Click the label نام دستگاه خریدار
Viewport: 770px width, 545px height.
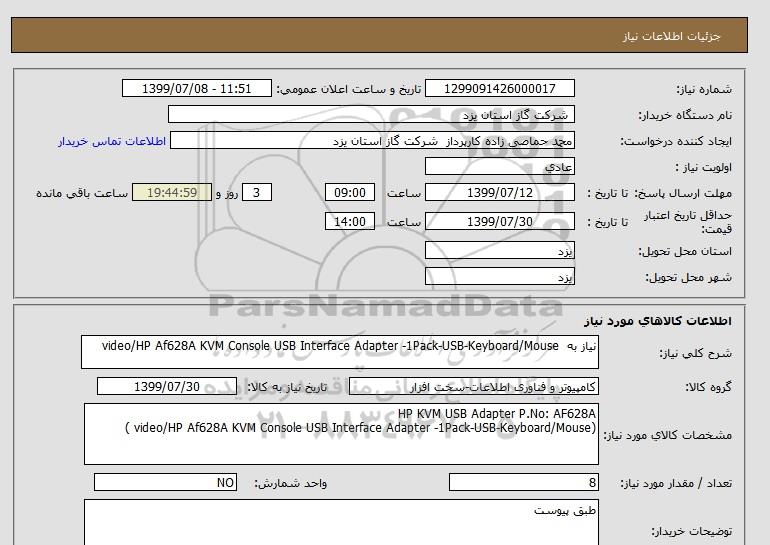[685, 115]
